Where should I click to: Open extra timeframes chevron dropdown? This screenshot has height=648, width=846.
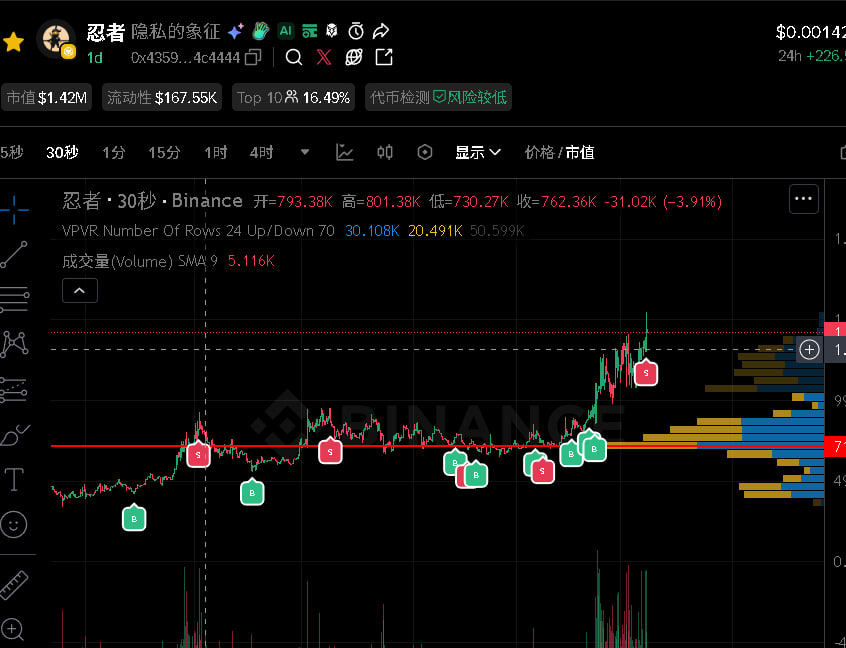[308, 152]
